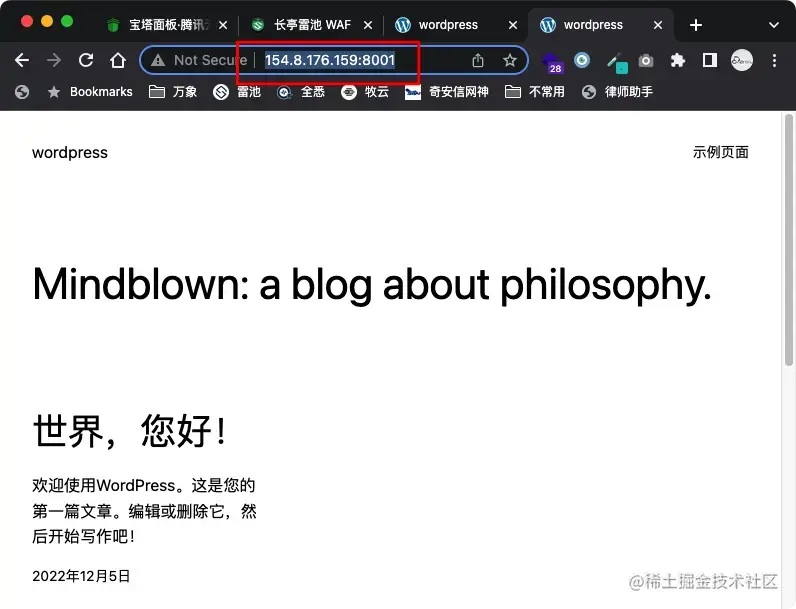Switch to the first wordpress tab
Image resolution: width=796 pixels, height=609 pixels.
(x=449, y=25)
